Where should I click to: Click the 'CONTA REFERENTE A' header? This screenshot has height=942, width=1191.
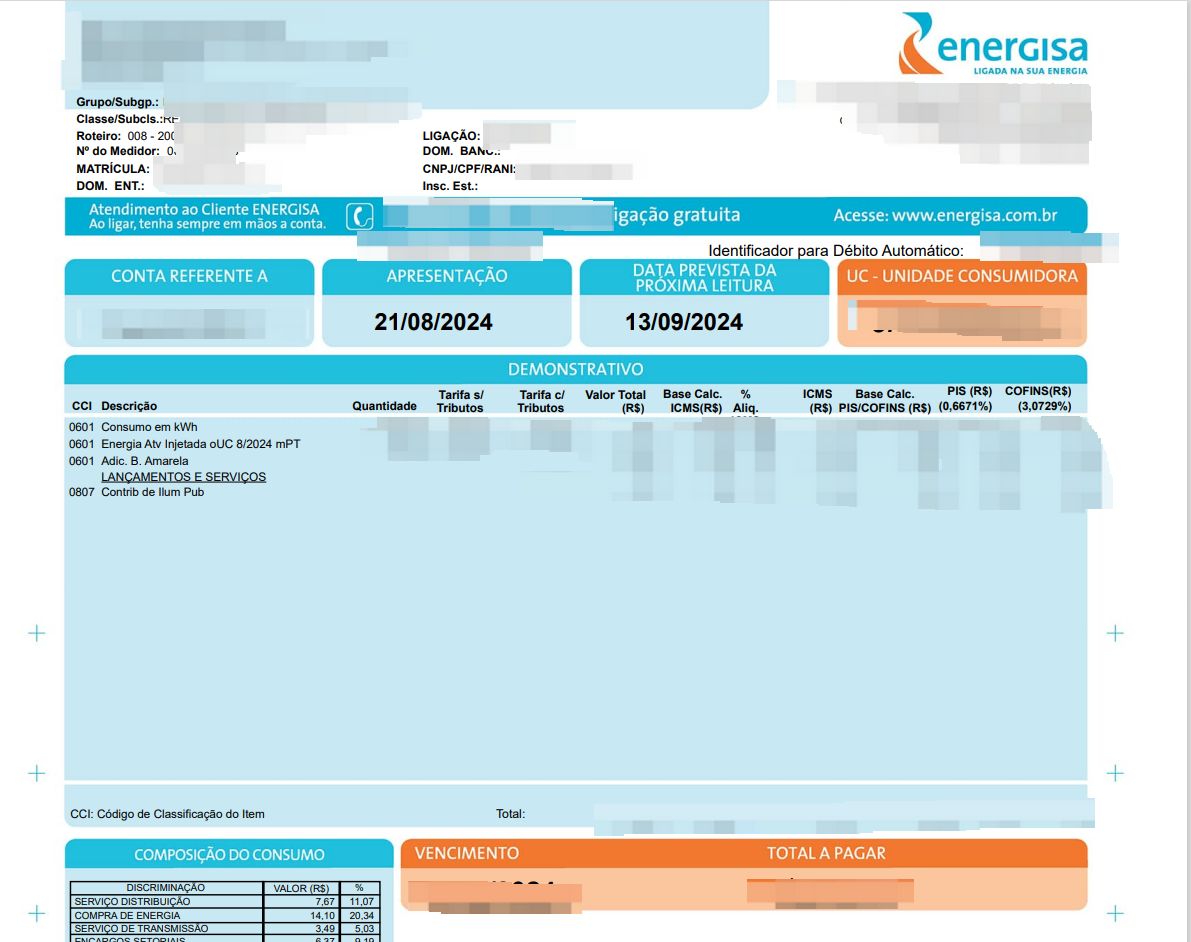tap(189, 277)
